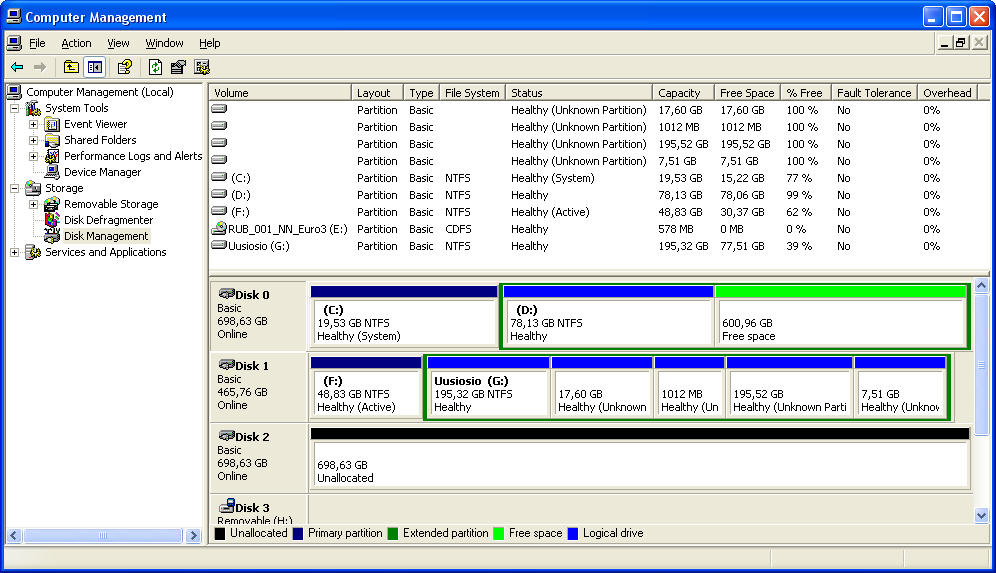996x573 pixels.
Task: Sort by the Fault Tolerance column header
Action: pos(875,93)
